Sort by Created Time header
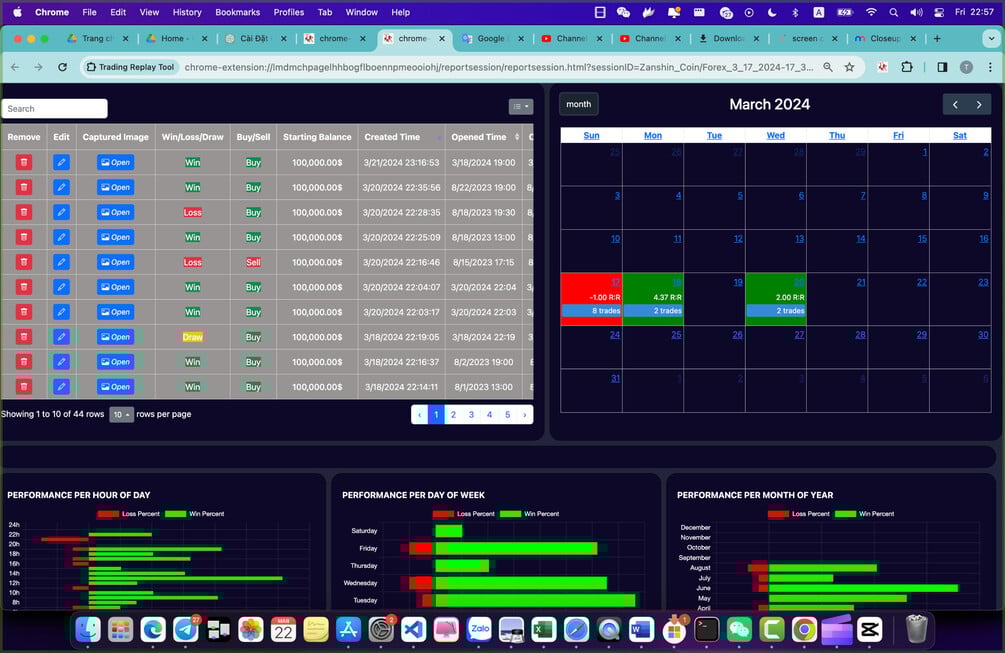This screenshot has height=653, width=1005. tap(402, 136)
